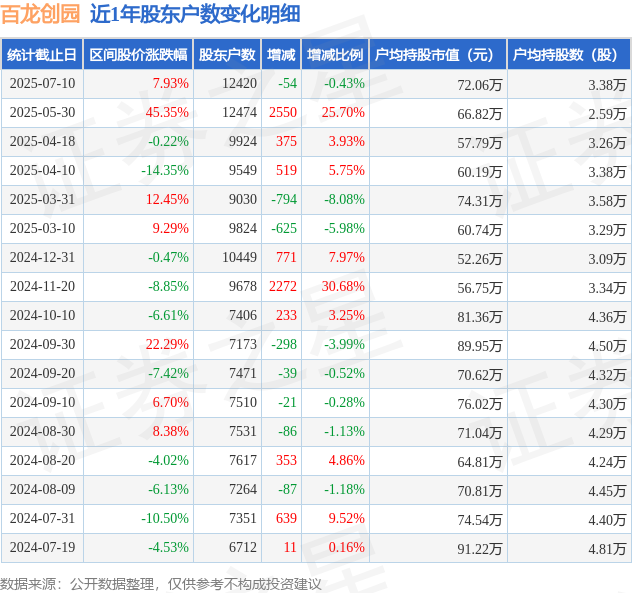The image size is (632, 593).
Task: Click the 户均持股数（股） header
Action: [569, 54]
